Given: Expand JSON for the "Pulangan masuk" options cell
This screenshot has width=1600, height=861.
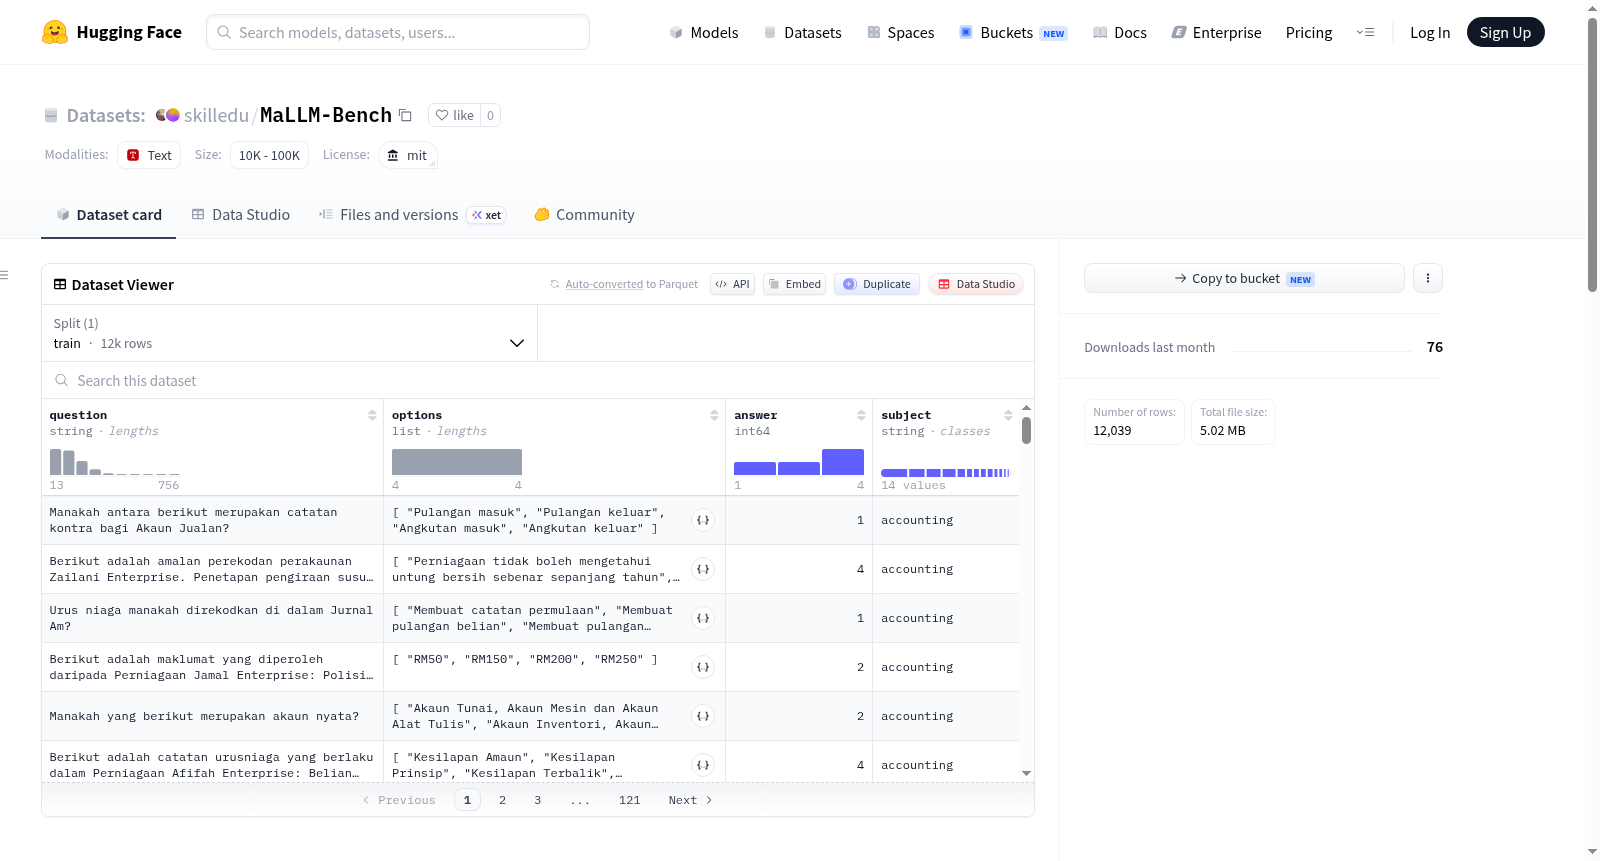Looking at the screenshot, I should coord(703,520).
